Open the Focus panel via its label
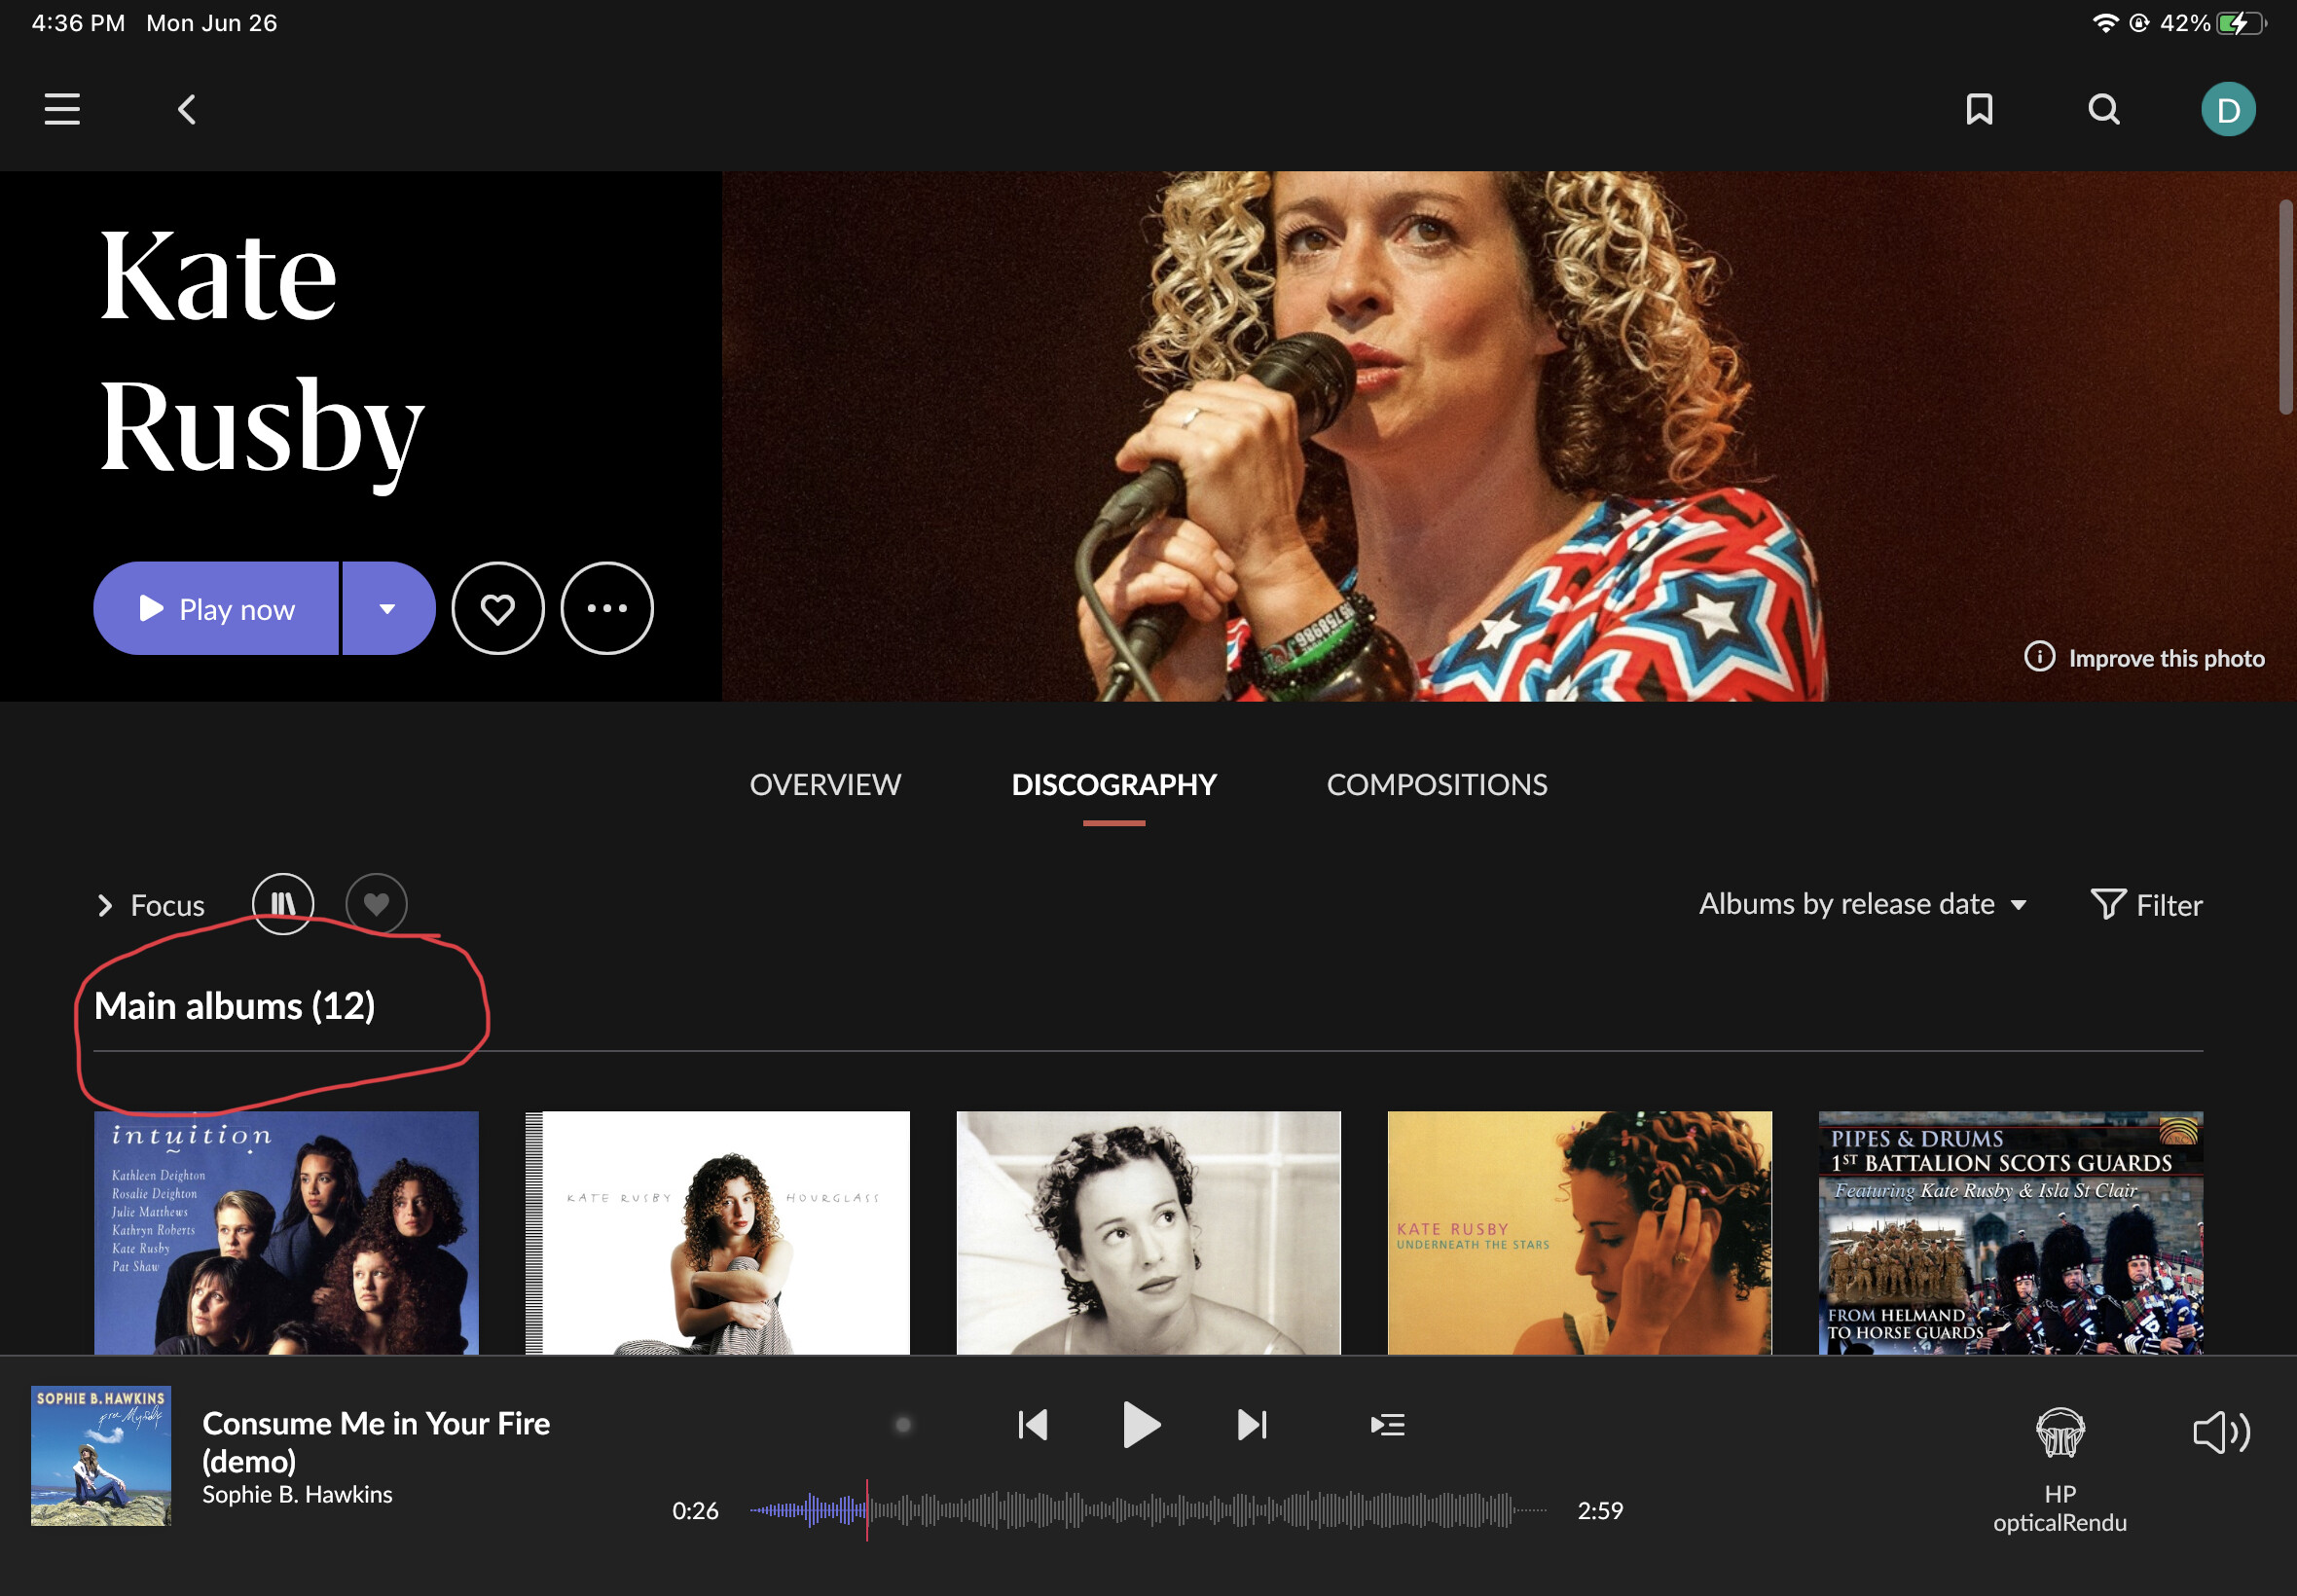This screenshot has width=2297, height=1596. (167, 905)
